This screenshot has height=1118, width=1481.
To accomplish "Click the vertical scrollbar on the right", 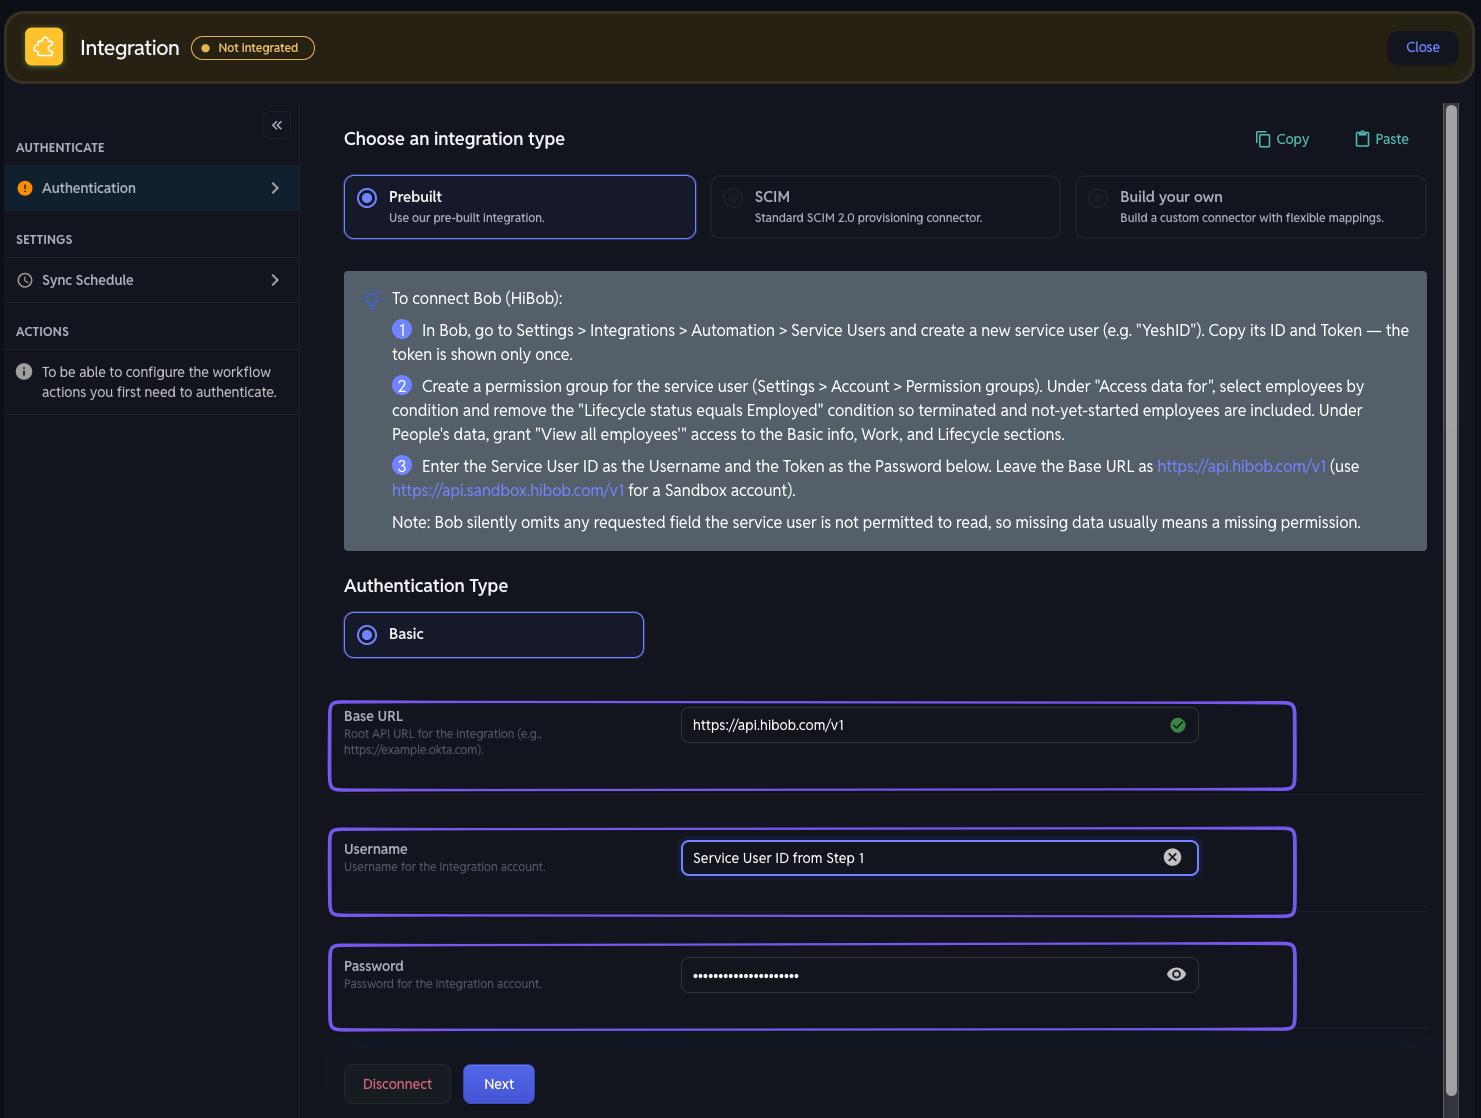I will pyautogui.click(x=1451, y=600).
